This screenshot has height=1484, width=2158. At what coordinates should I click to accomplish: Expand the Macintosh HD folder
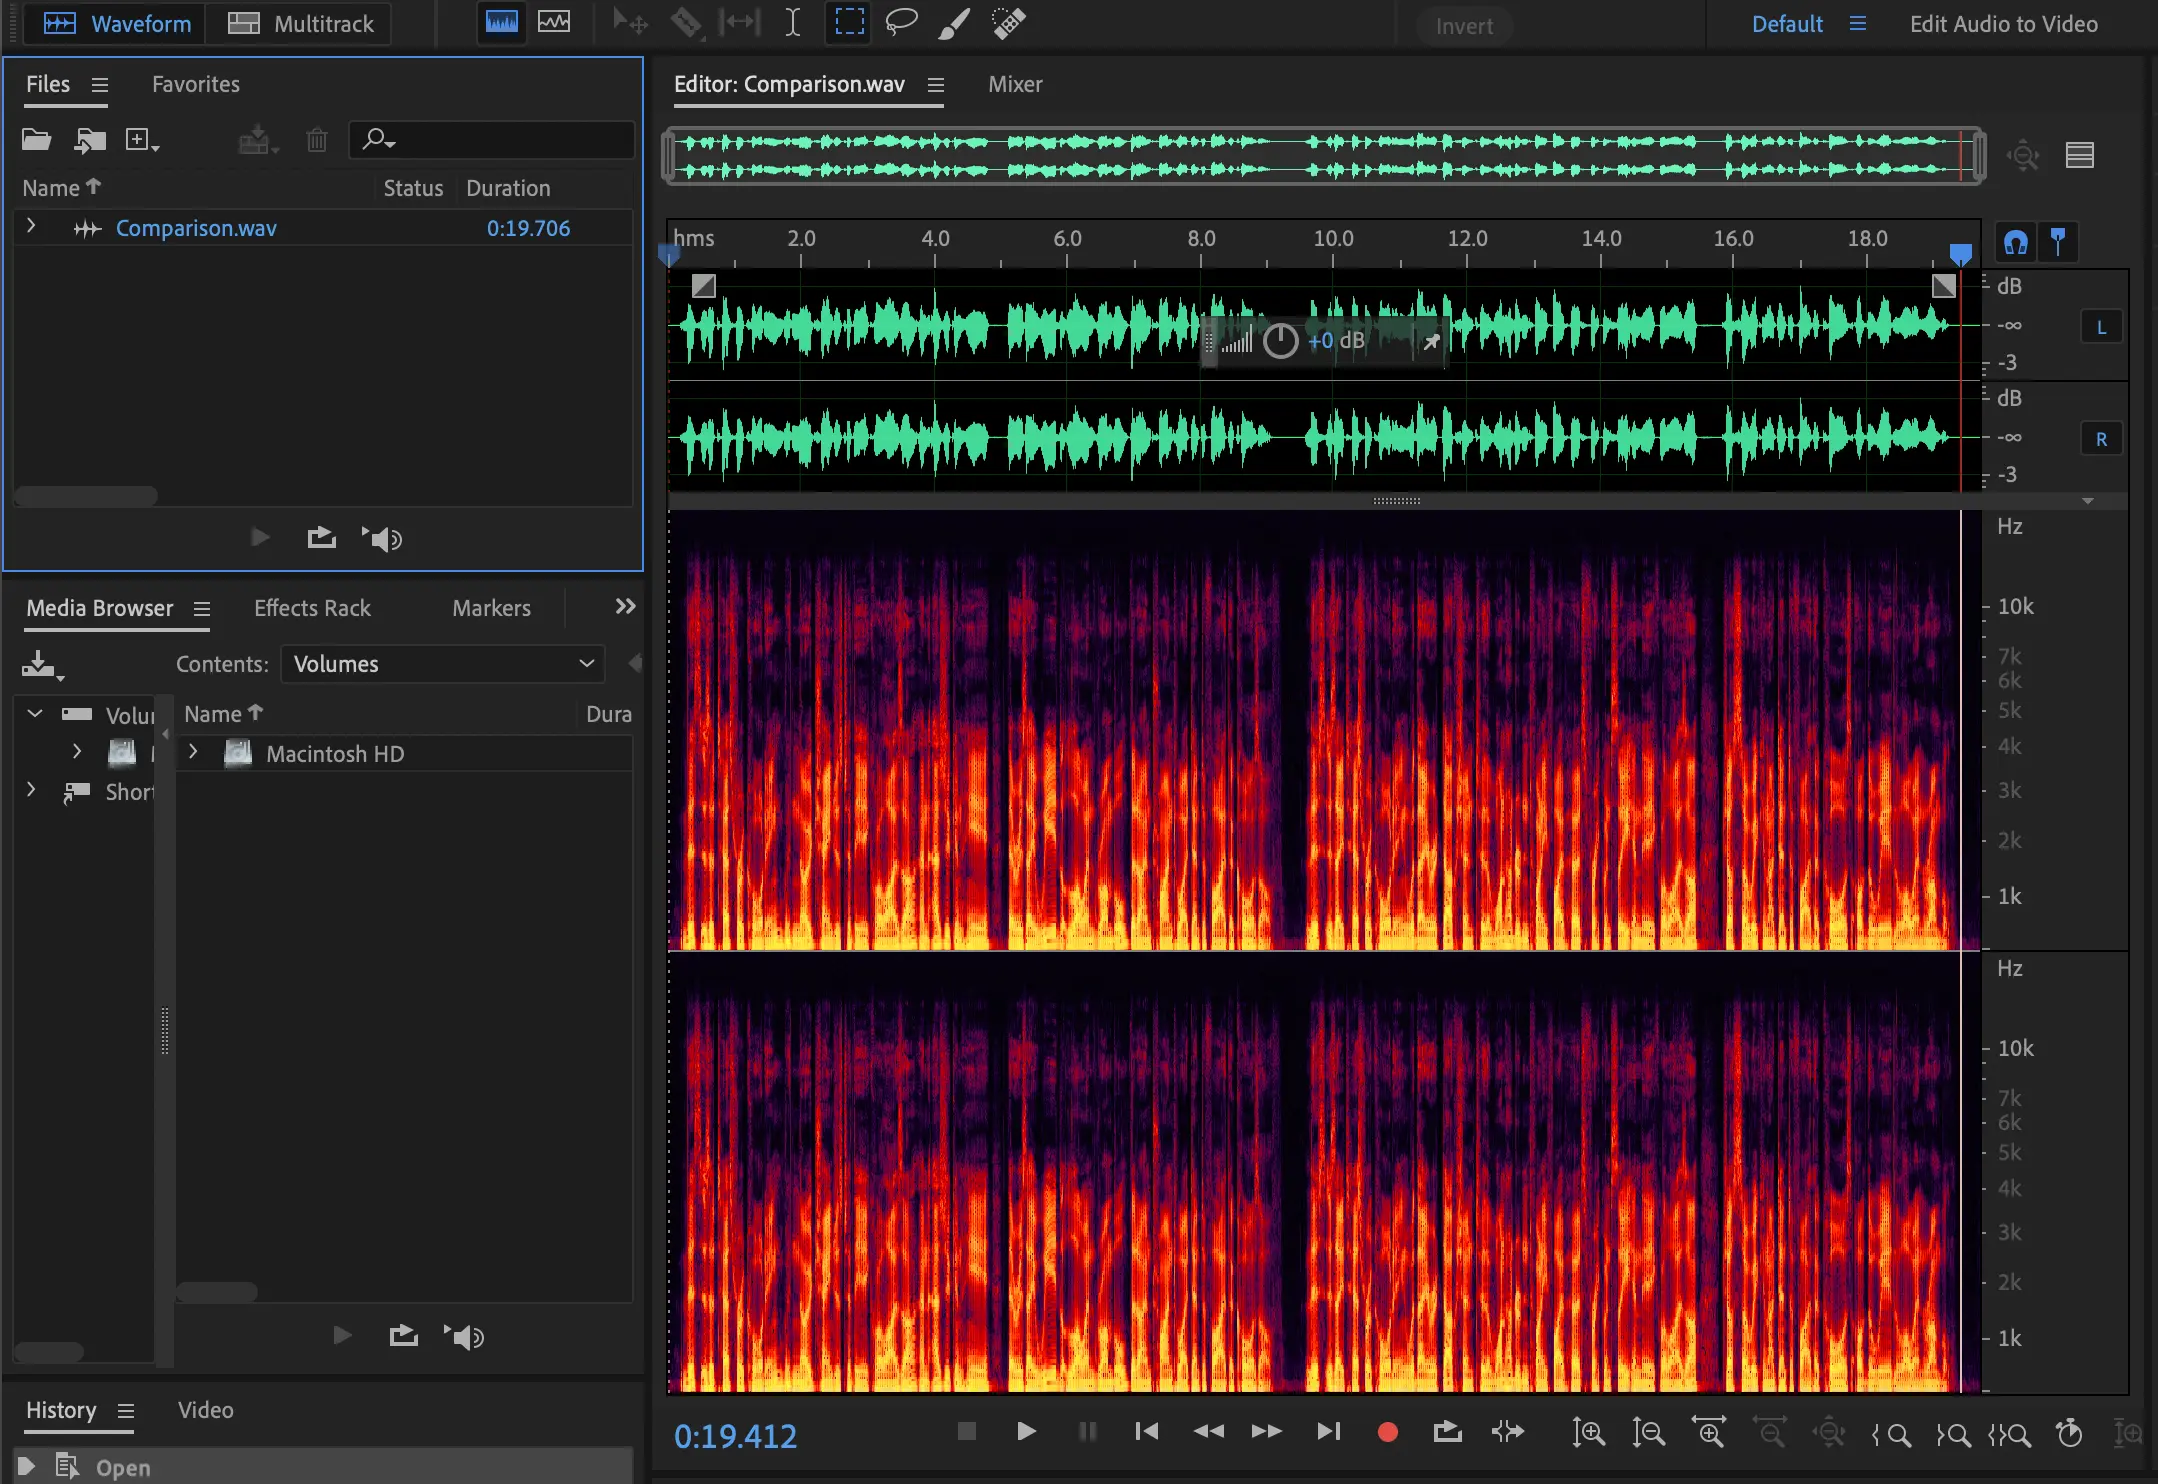pos(193,753)
